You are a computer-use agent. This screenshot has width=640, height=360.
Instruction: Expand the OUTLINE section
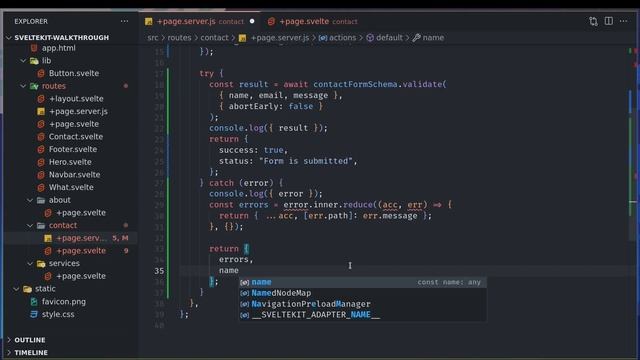tap(9, 340)
